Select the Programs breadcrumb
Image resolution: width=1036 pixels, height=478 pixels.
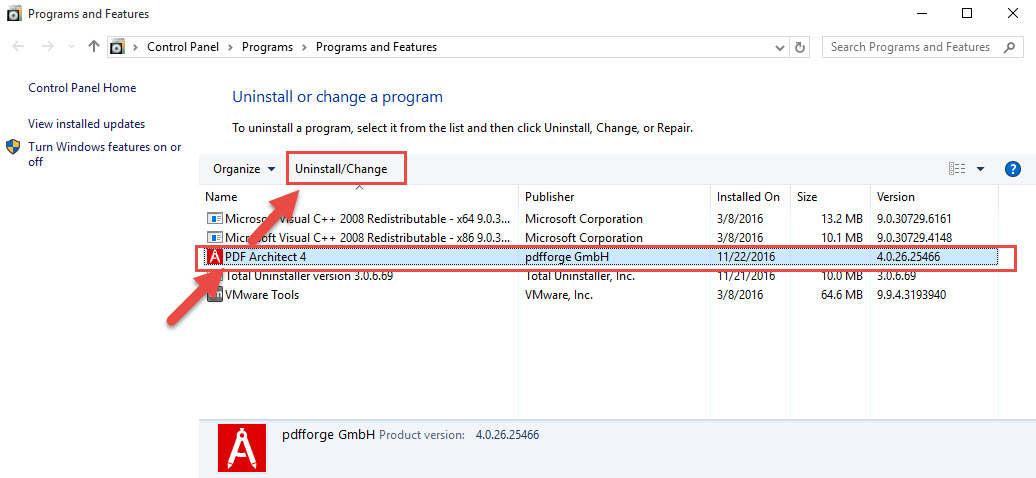[x=267, y=47]
